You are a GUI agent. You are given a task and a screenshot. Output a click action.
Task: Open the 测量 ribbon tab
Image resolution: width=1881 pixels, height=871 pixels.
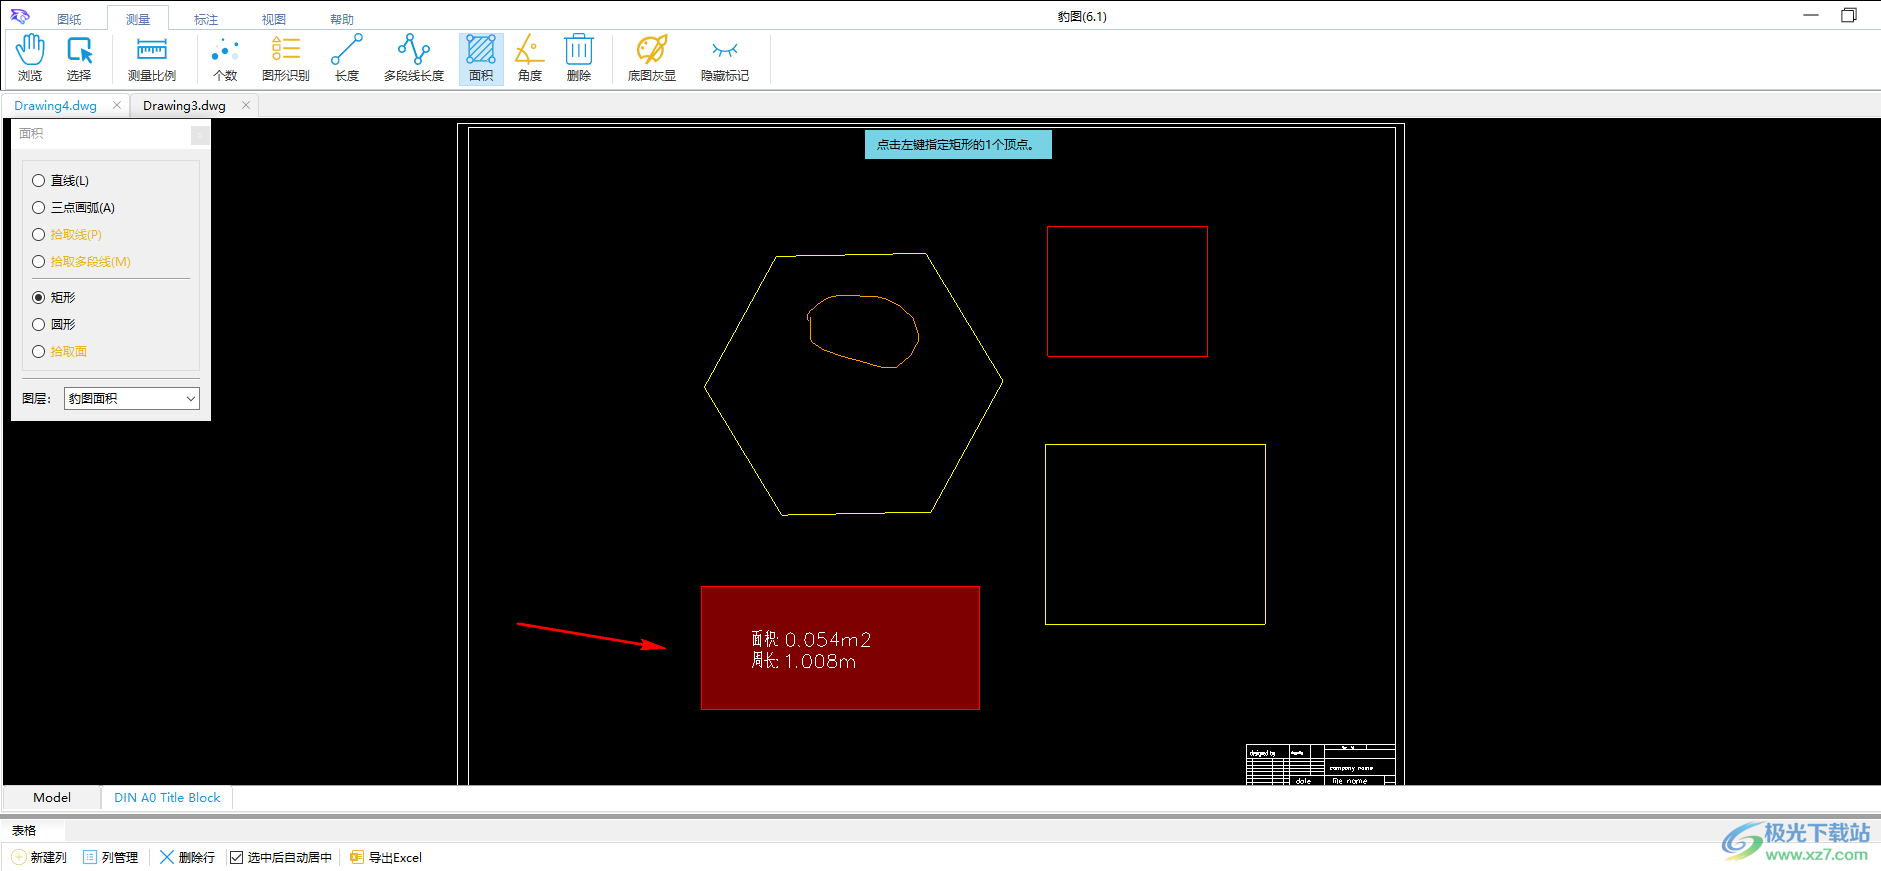(138, 19)
